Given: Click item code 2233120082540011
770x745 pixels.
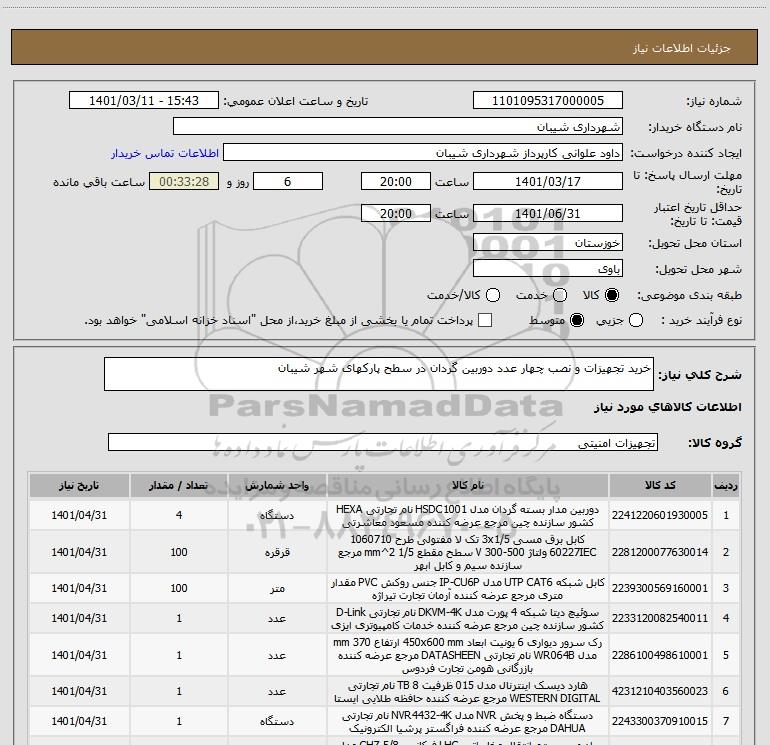Looking at the screenshot, I should coord(660,618).
